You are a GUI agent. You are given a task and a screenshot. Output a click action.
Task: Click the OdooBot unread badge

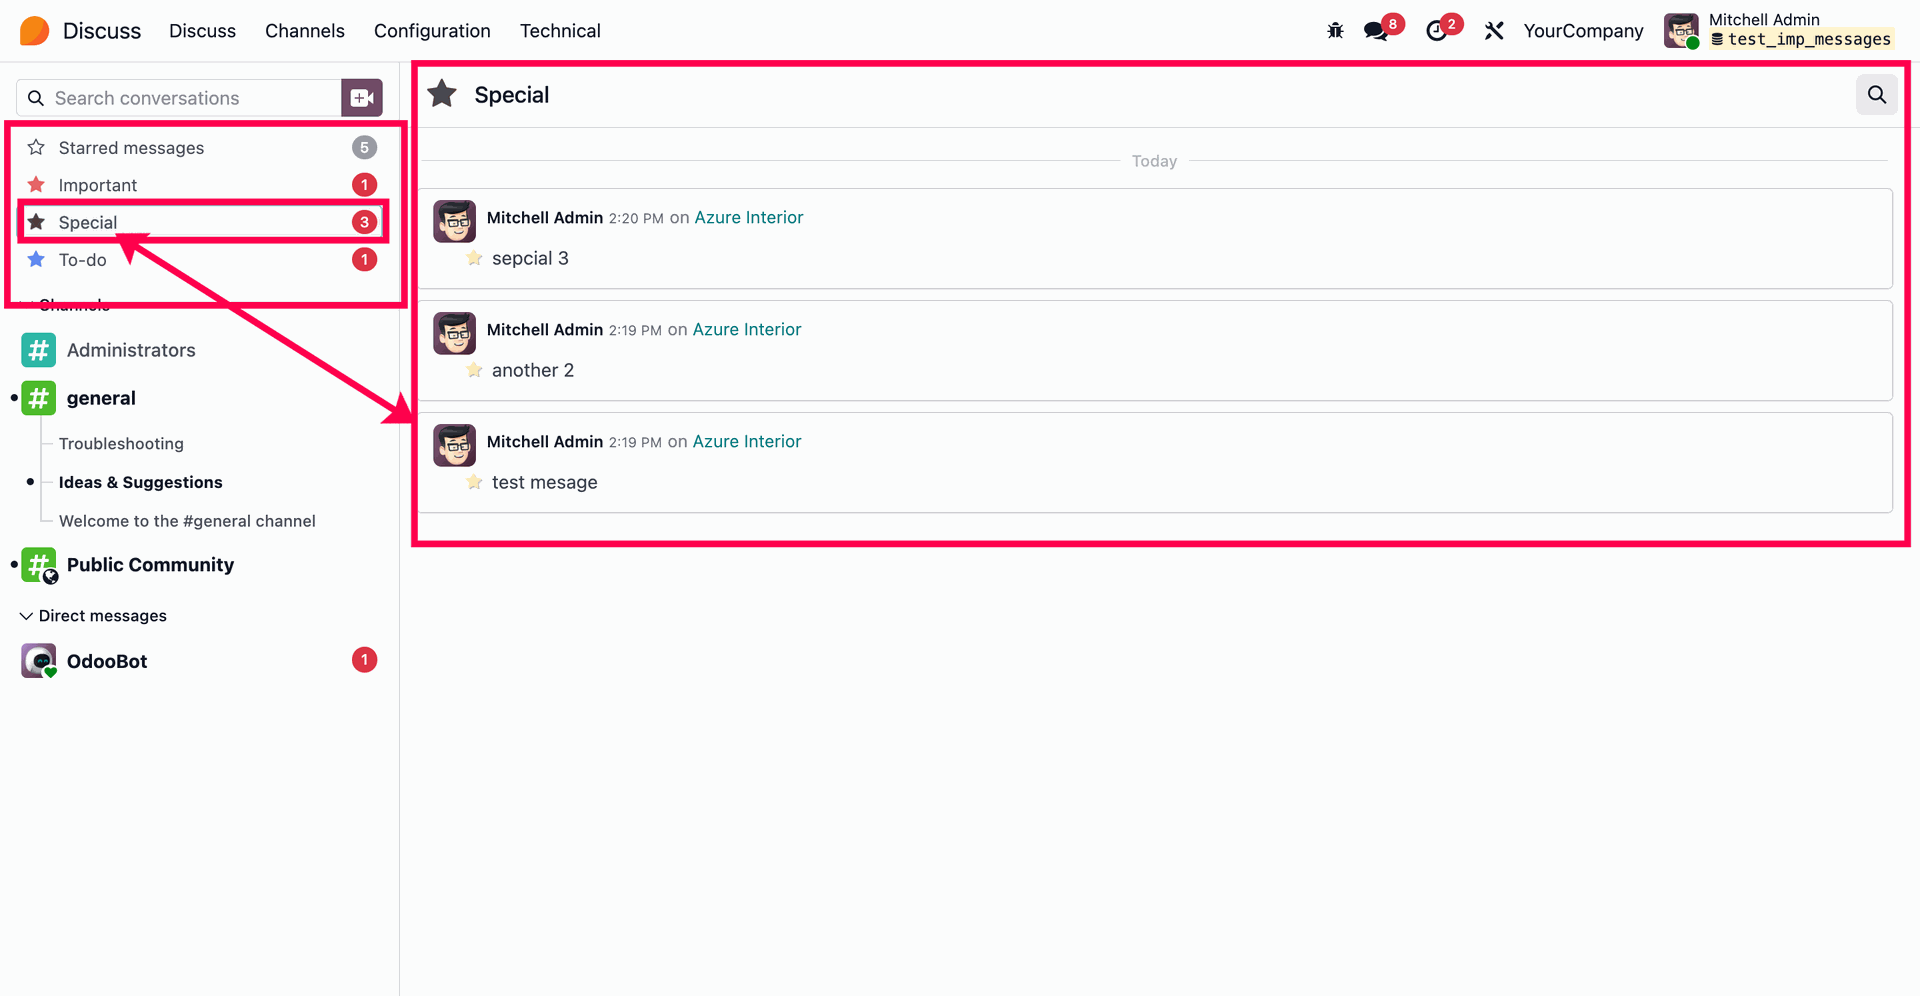pyautogui.click(x=364, y=660)
